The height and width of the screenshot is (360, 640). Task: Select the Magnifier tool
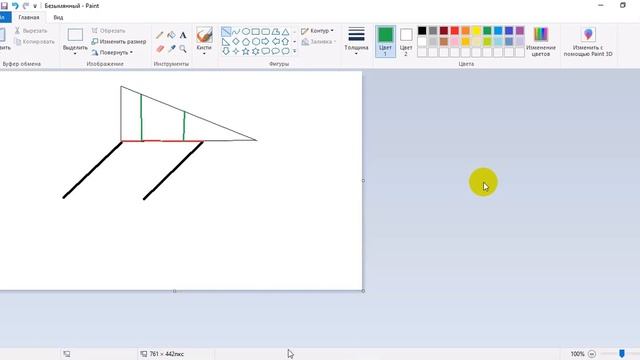pyautogui.click(x=183, y=49)
